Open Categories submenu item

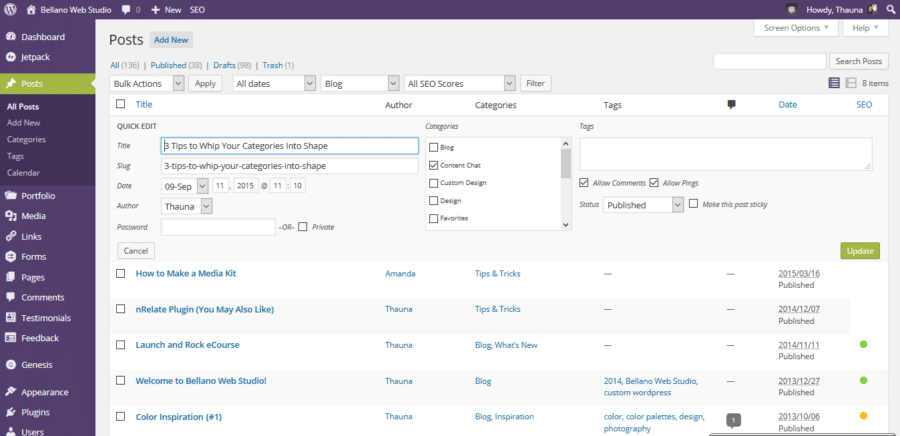pos(26,139)
